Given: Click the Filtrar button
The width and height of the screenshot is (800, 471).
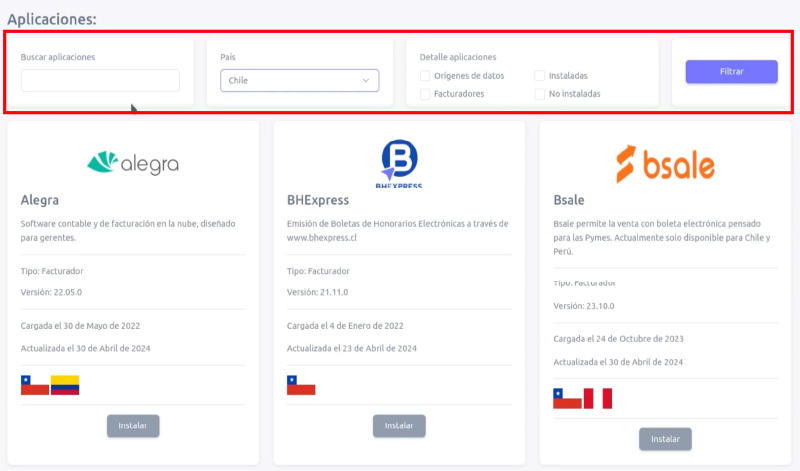Looking at the screenshot, I should click(x=731, y=71).
